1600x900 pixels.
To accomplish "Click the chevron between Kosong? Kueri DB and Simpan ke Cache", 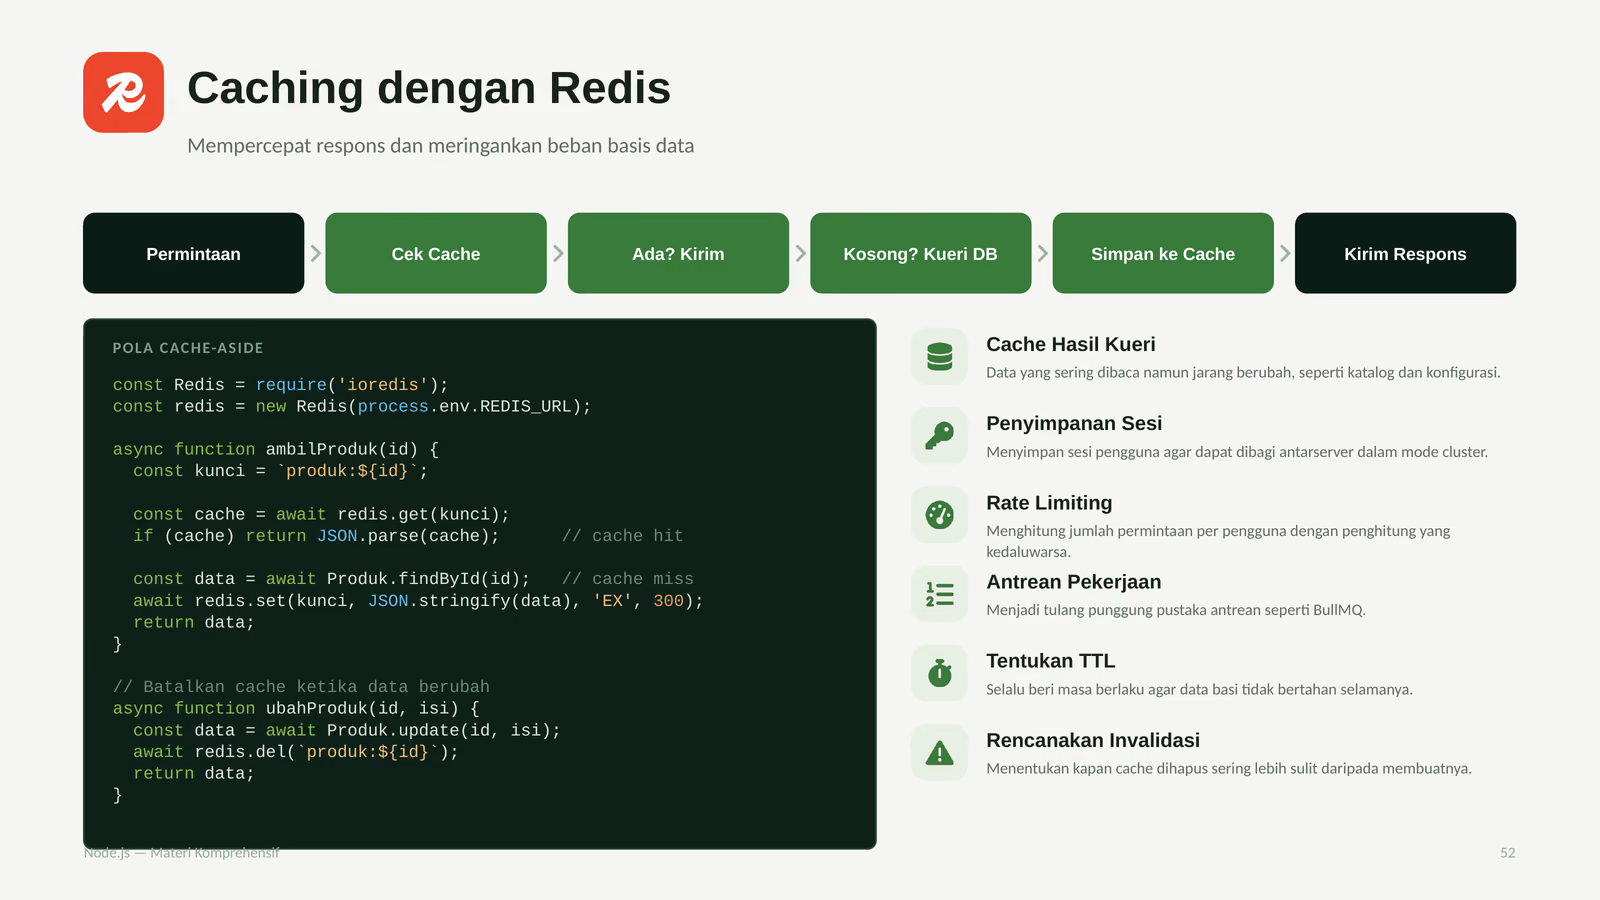I will coord(1042,253).
